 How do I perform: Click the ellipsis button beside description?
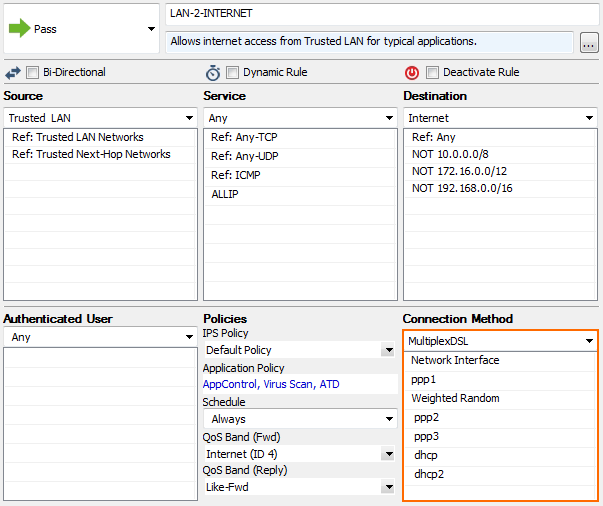(589, 42)
